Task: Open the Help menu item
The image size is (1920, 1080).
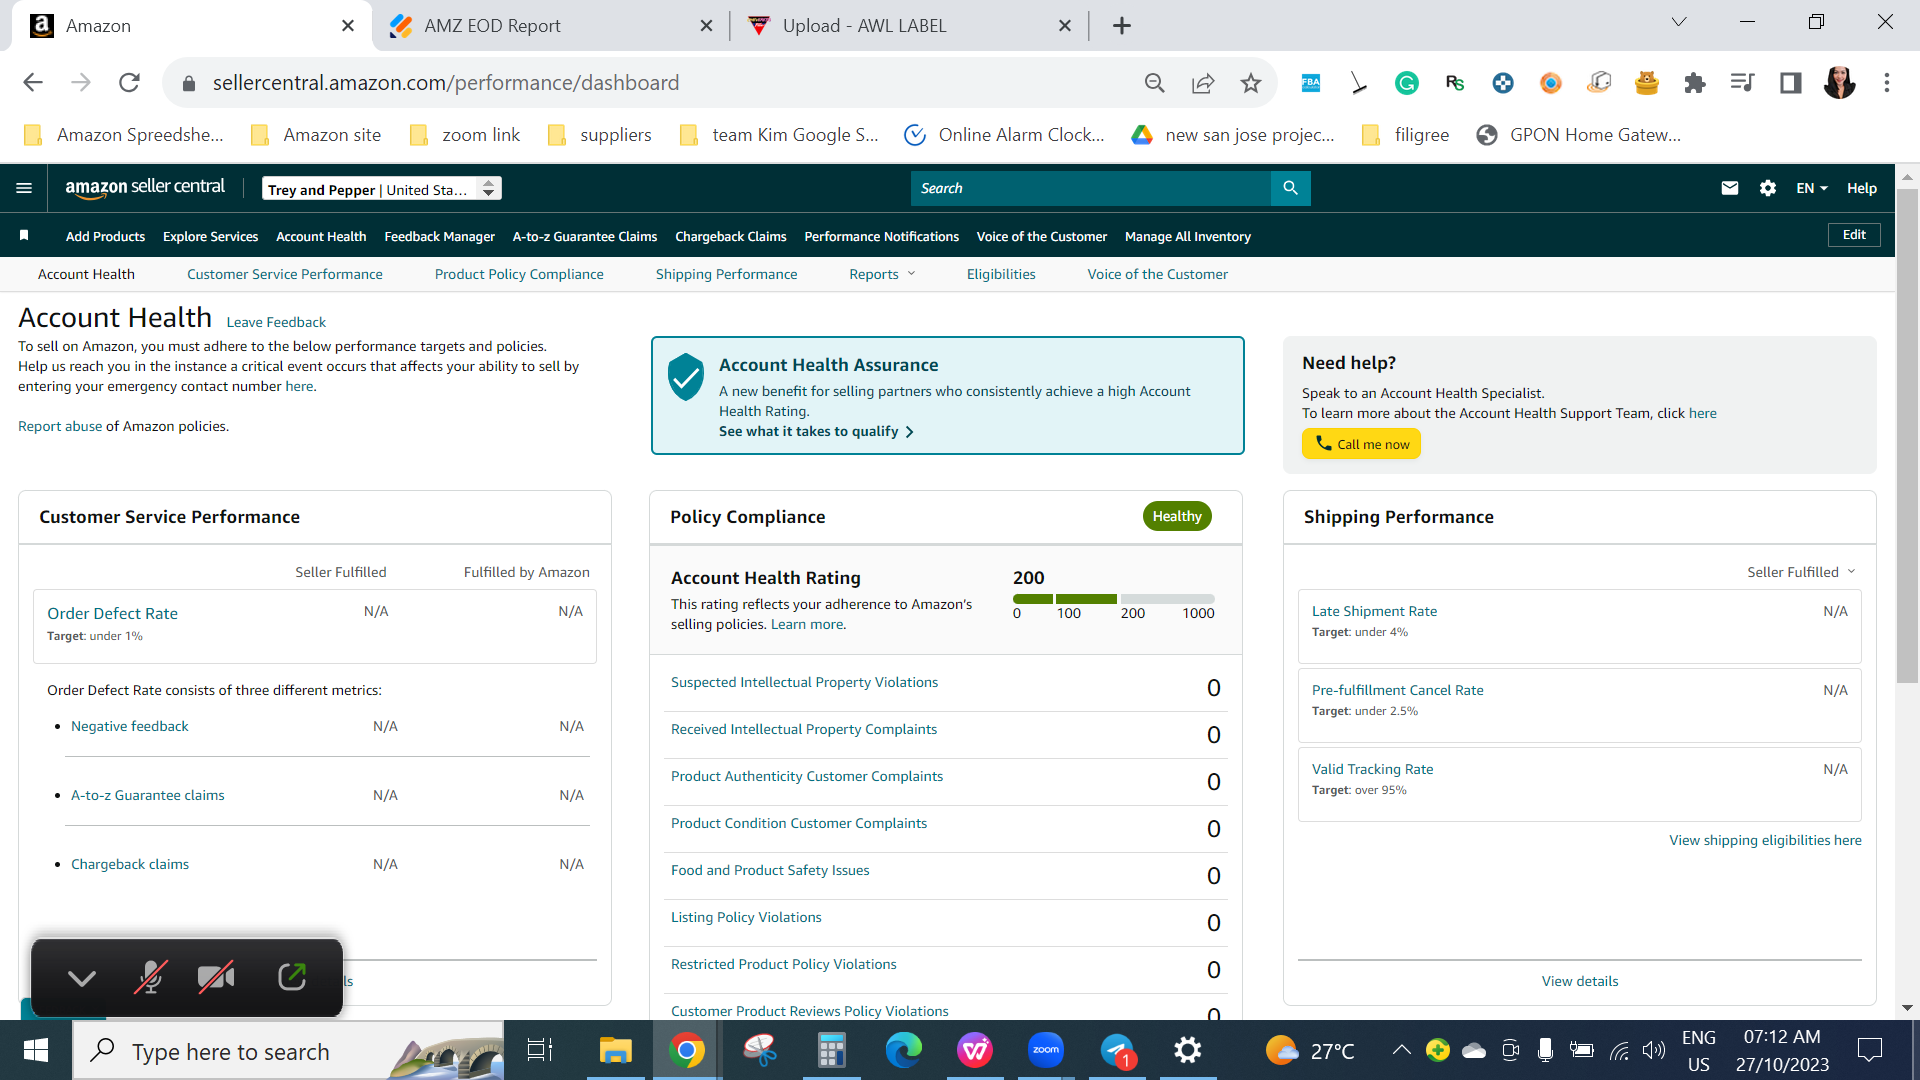Action: [1861, 188]
